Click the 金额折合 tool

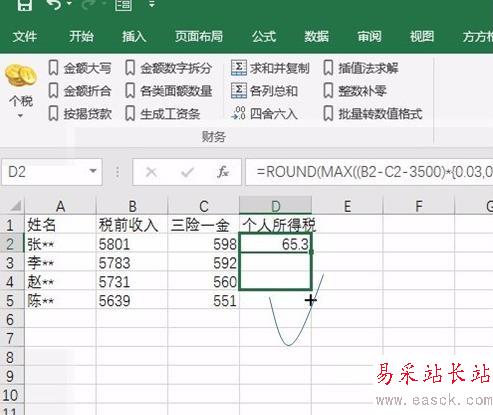pos(80,91)
